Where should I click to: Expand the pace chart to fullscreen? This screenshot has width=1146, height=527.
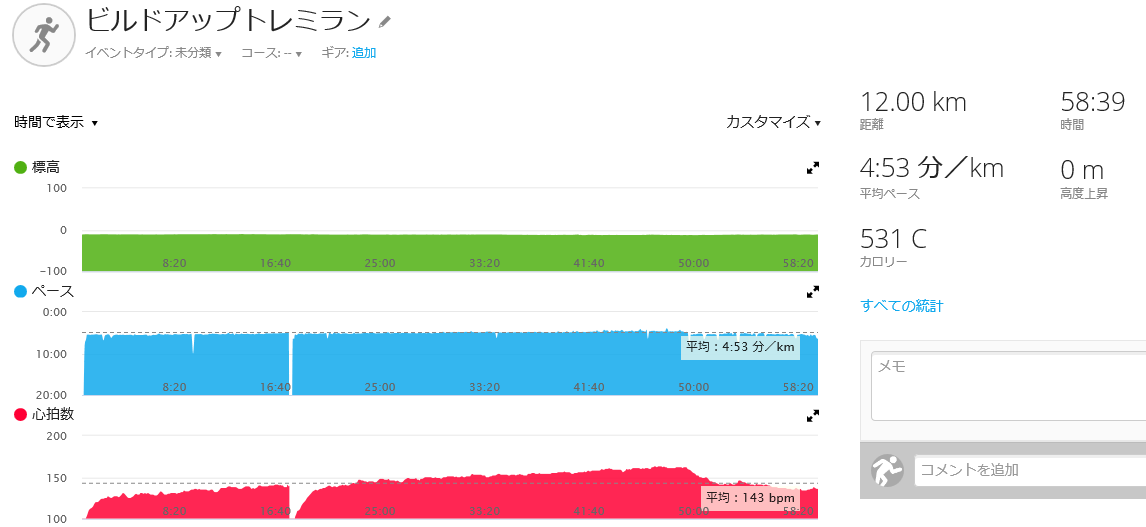(812, 292)
